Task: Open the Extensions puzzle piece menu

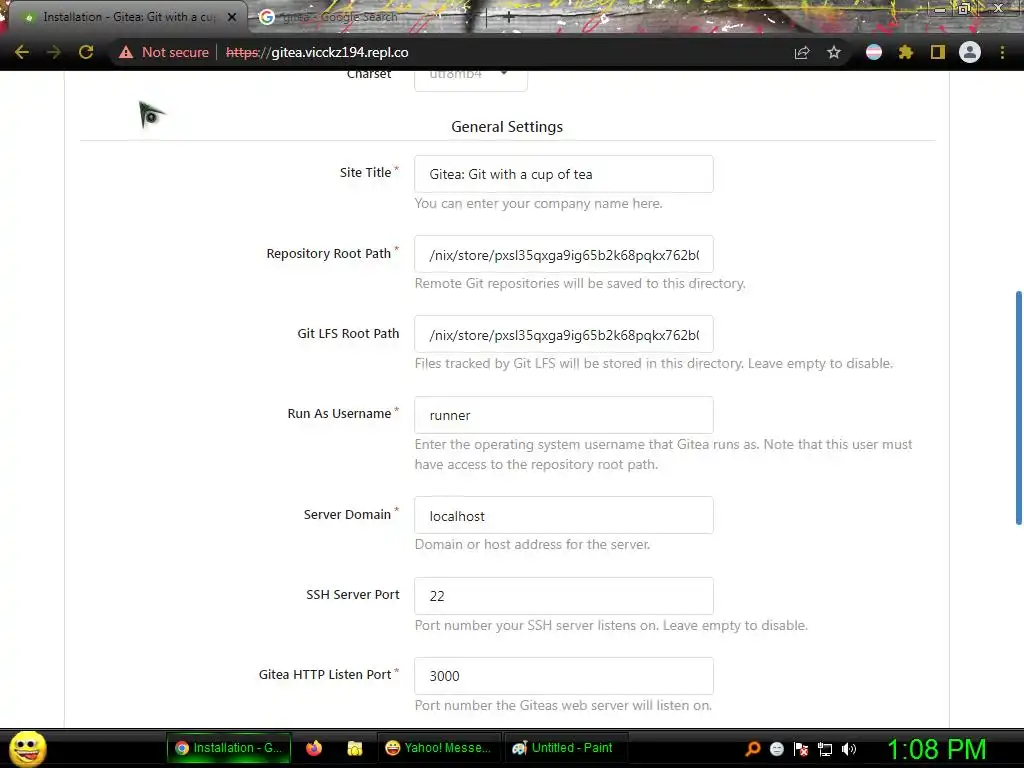Action: (906, 52)
